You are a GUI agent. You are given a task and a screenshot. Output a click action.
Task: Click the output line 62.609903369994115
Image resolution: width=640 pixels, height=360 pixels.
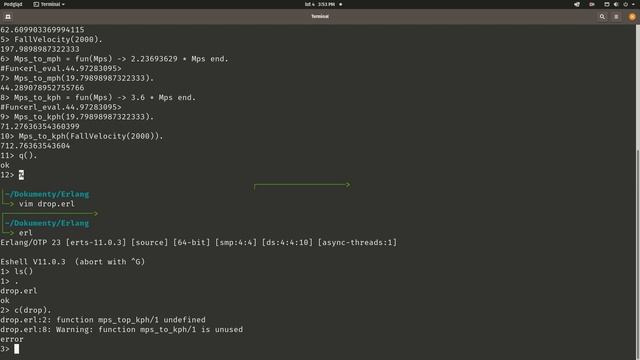coord(42,30)
